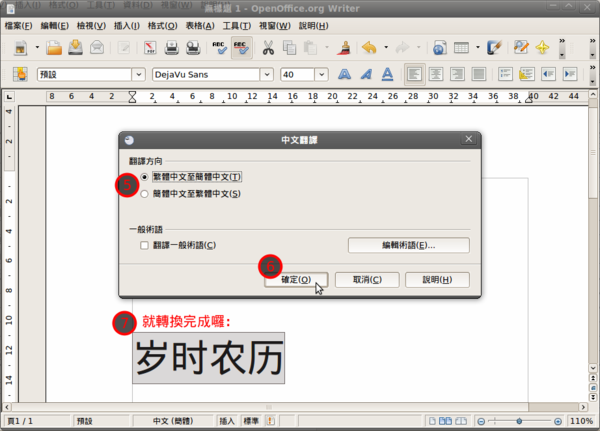Run Spelling and Grammar check icon

click(x=220, y=48)
